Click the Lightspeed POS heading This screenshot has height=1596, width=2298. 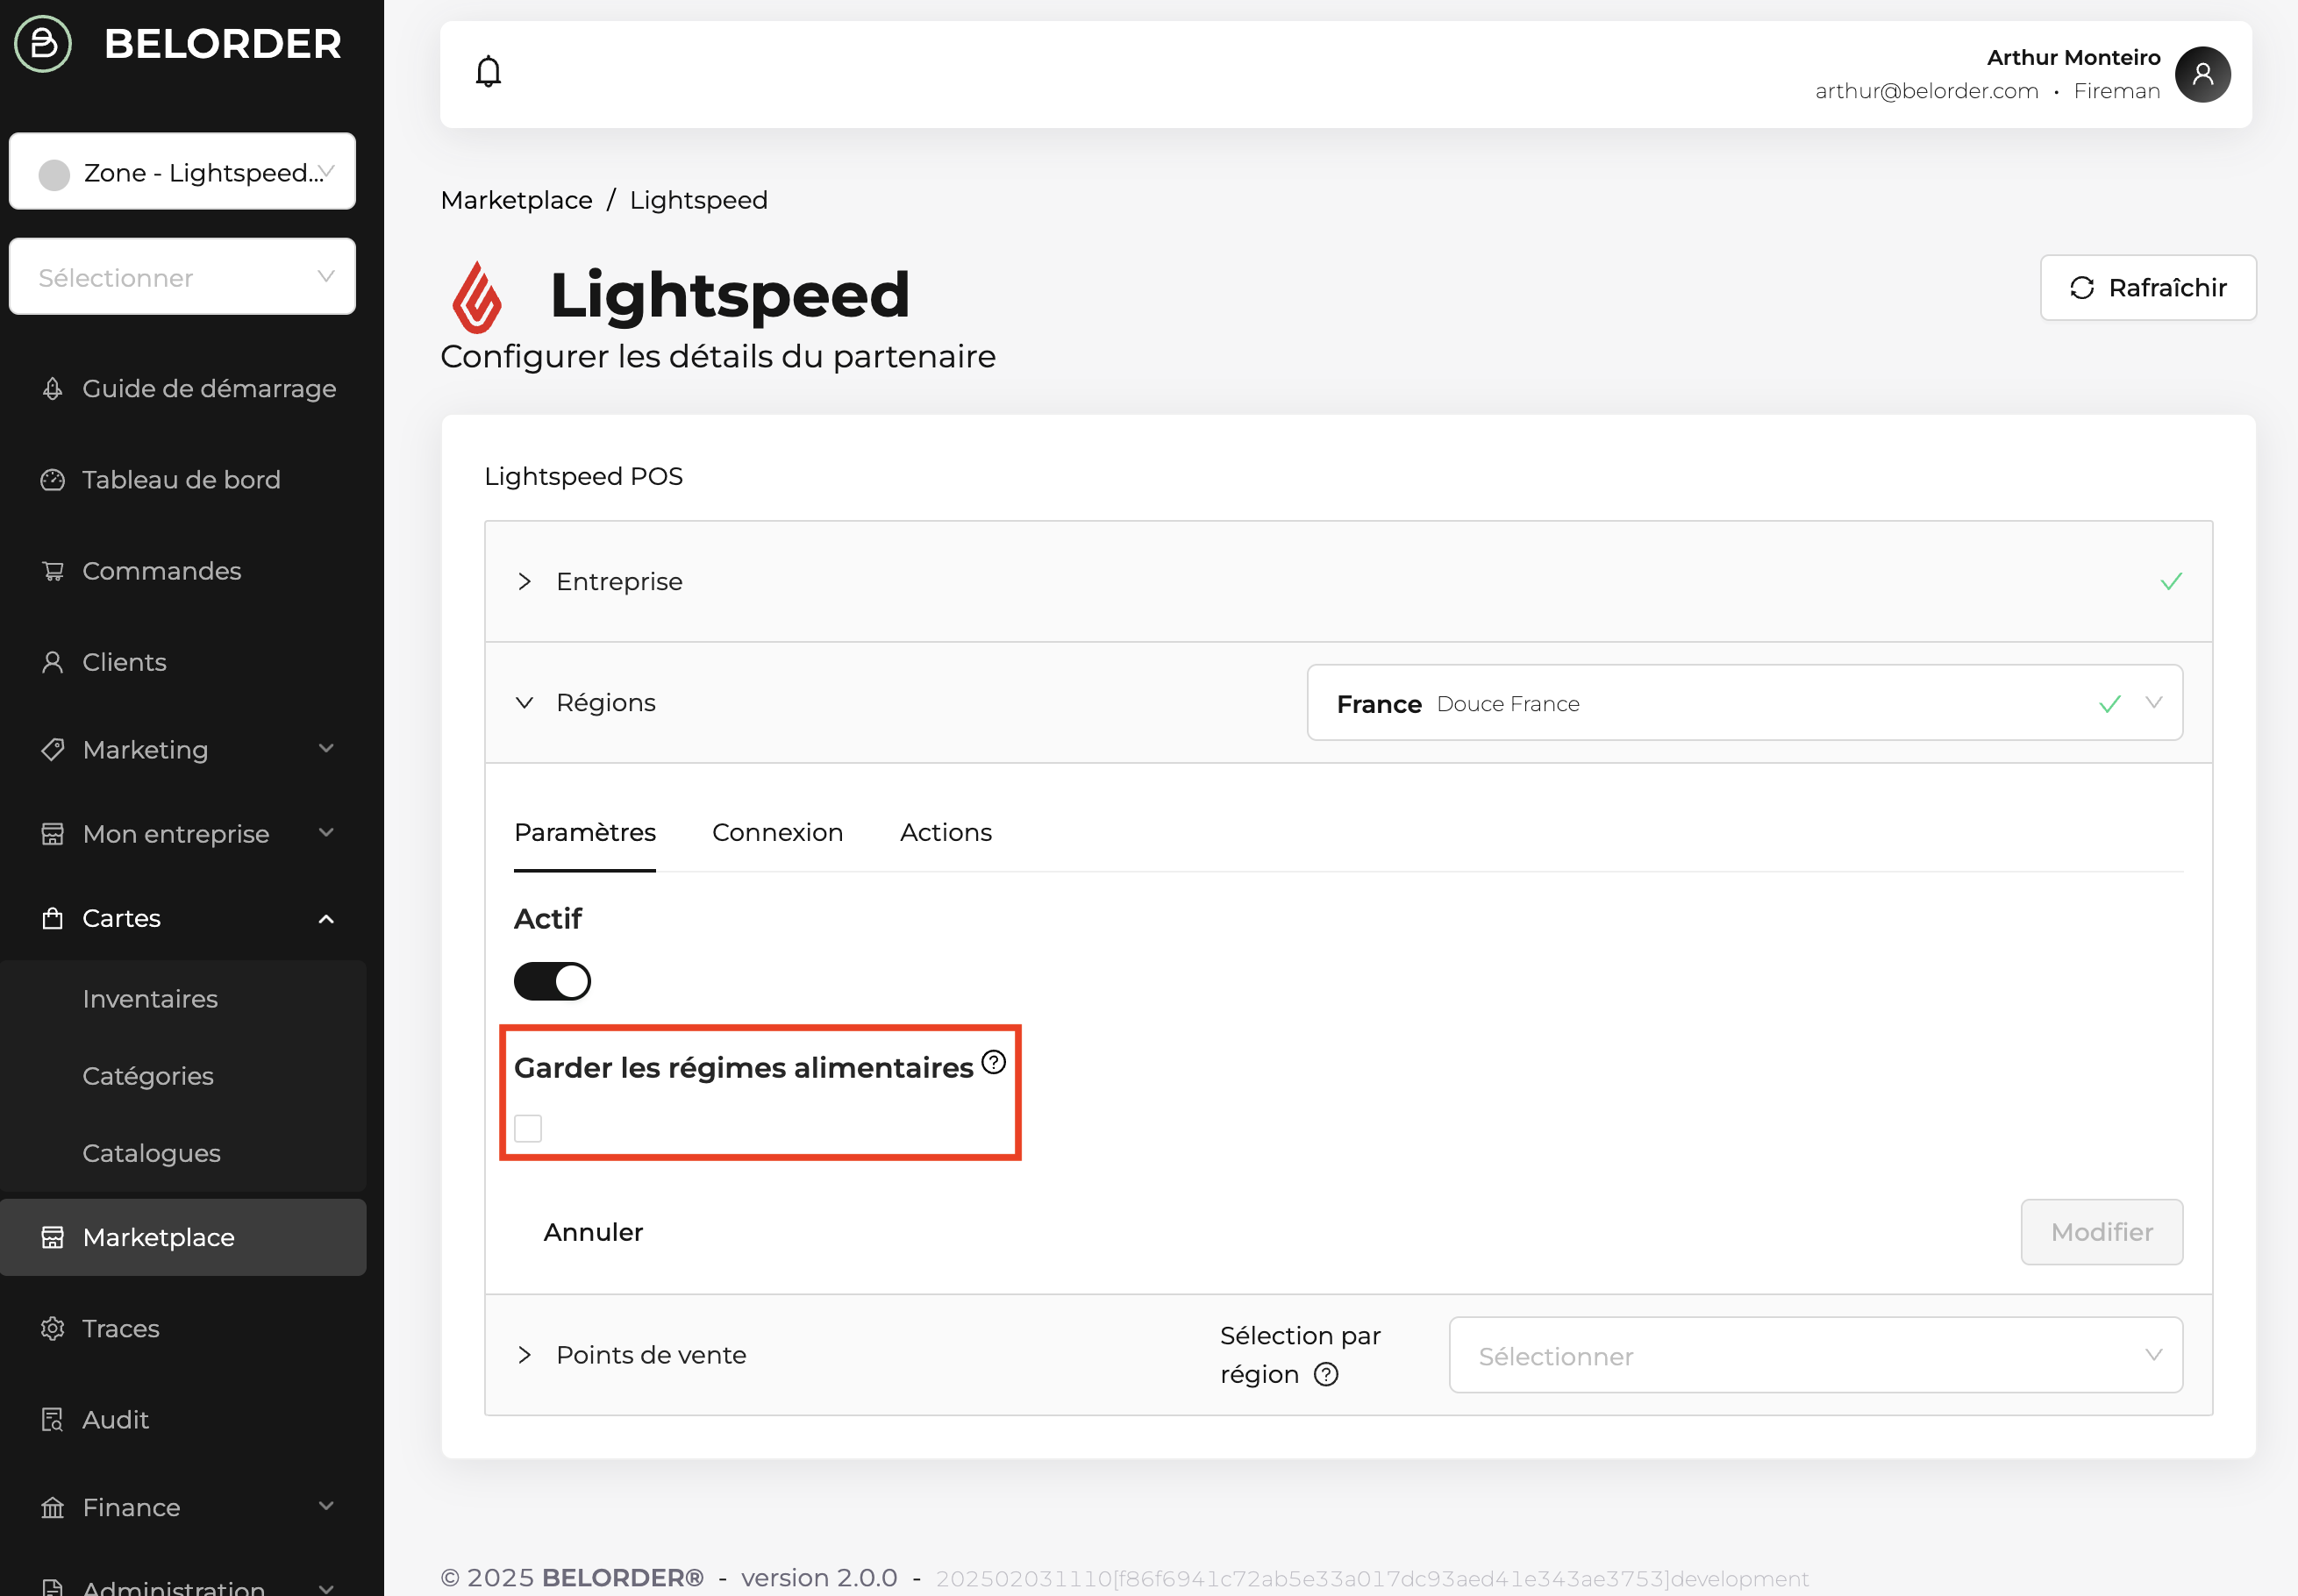583,476
